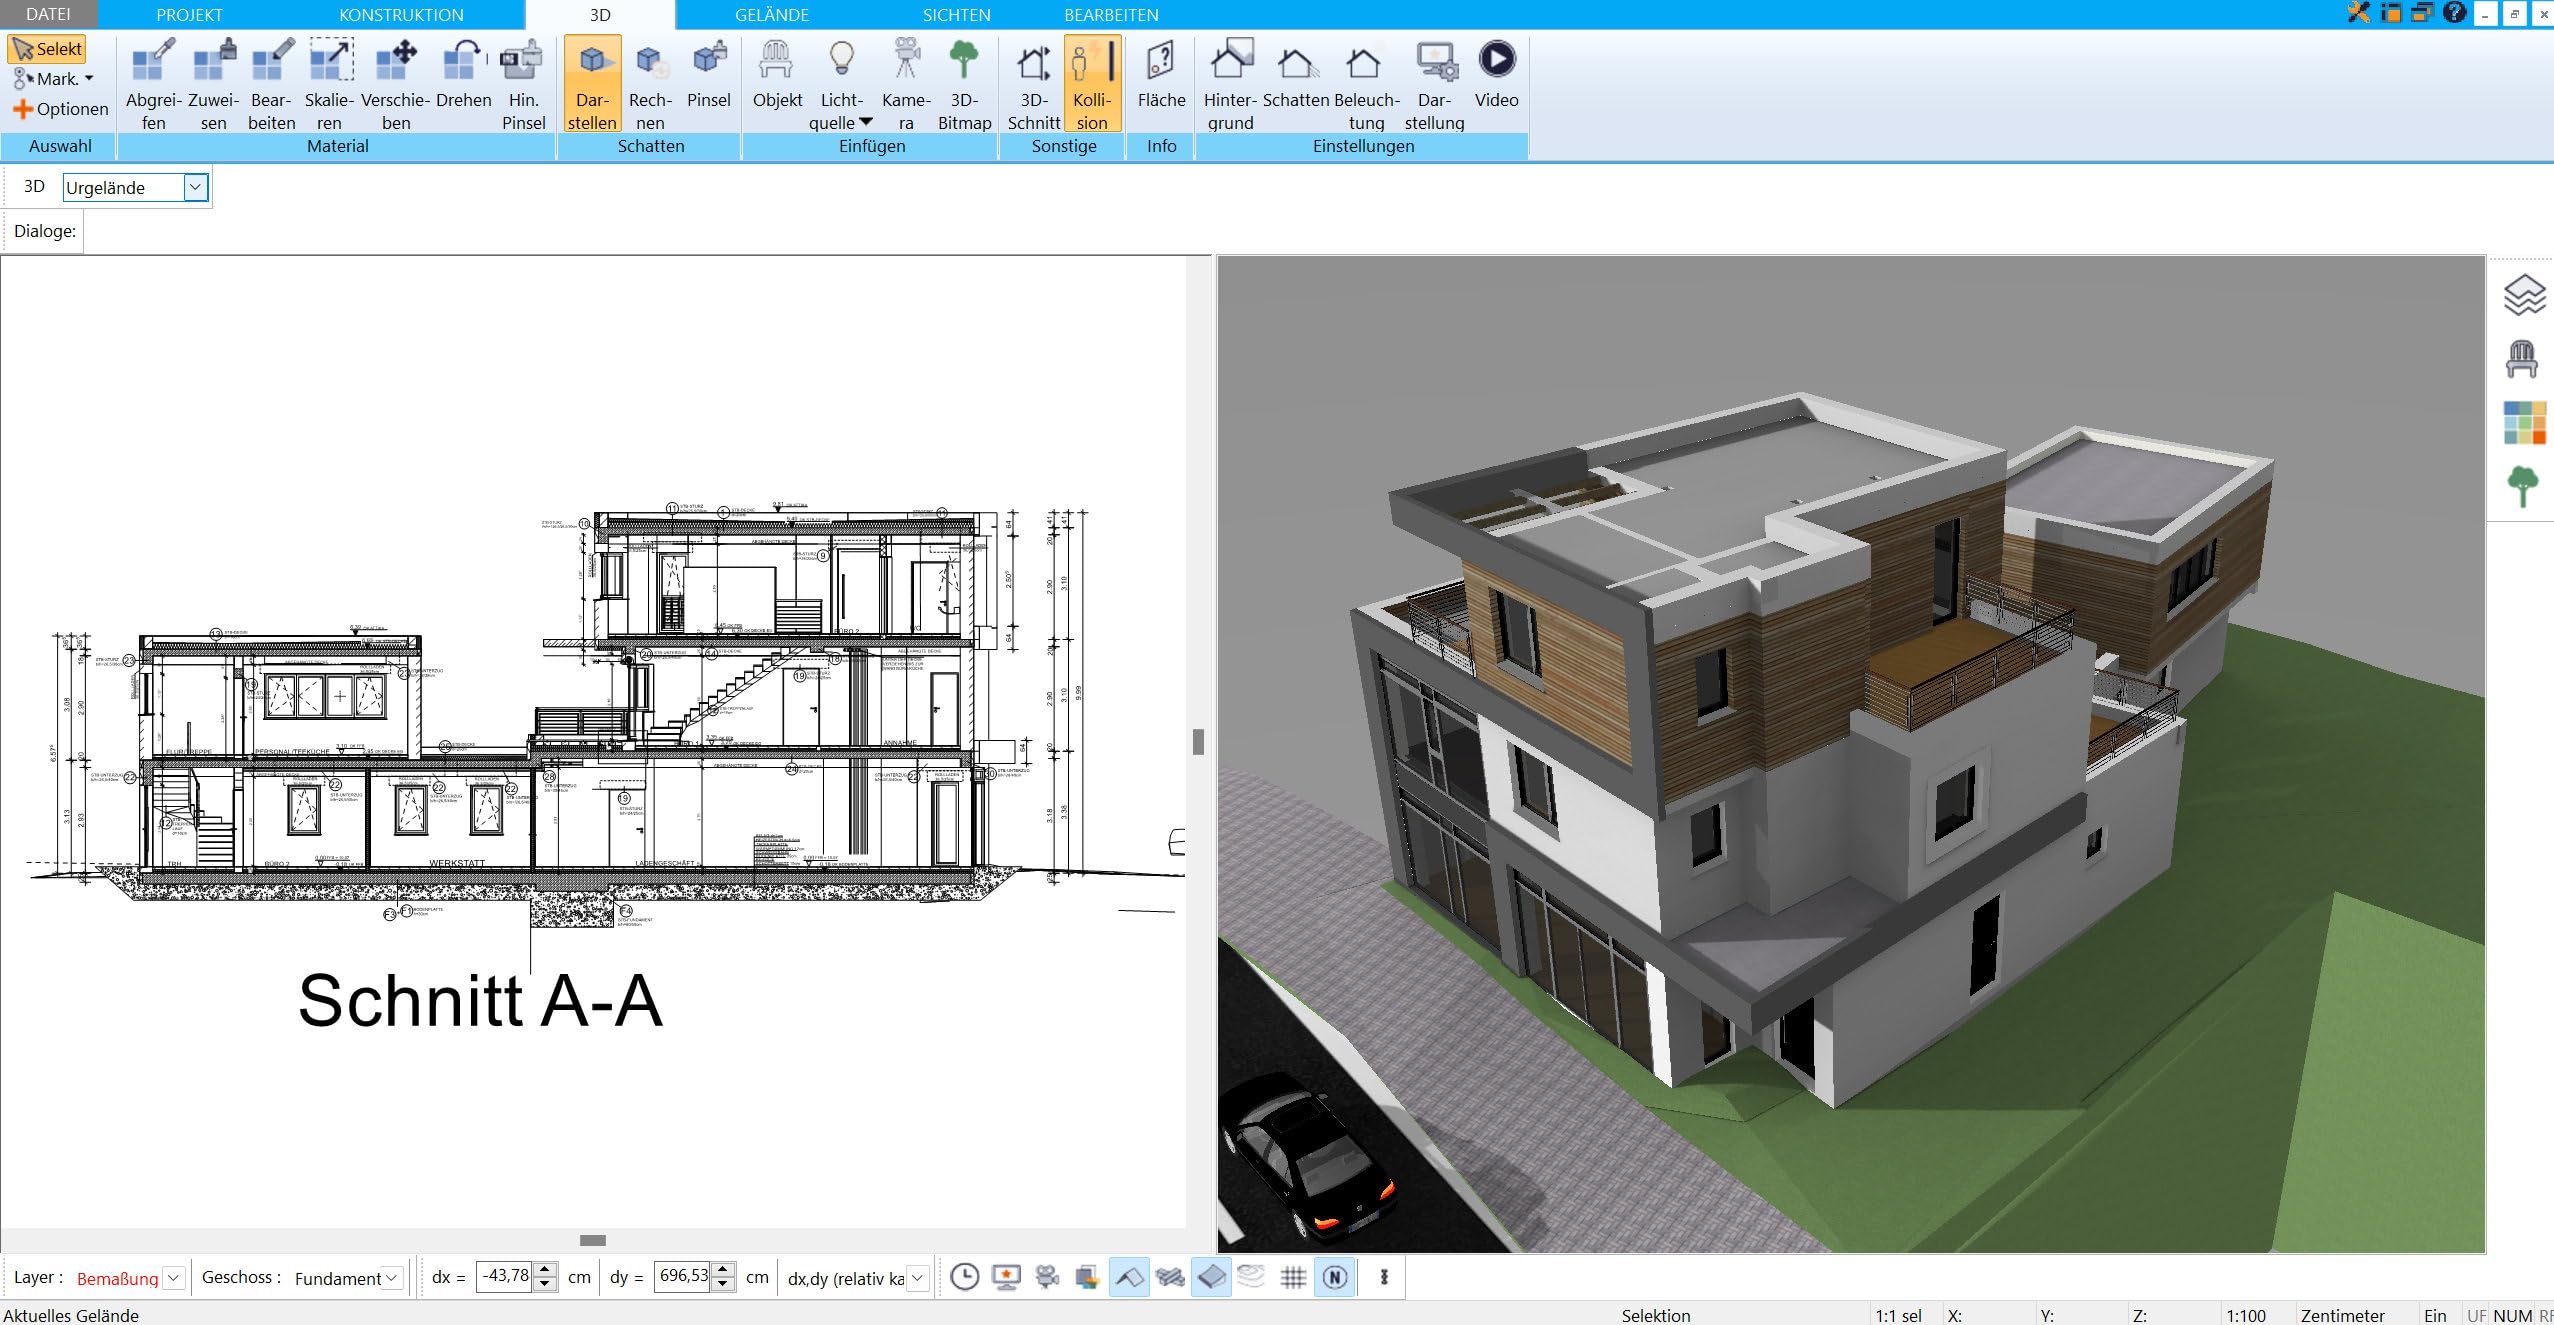The image size is (2554, 1325).
Task: Open the Mark. dropdown menu
Action: [53, 79]
